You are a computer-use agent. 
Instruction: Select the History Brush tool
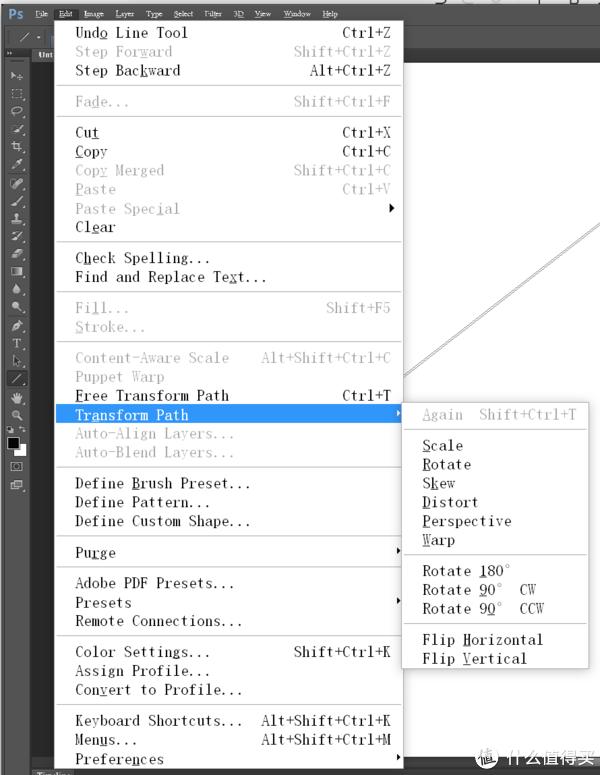click(x=17, y=236)
